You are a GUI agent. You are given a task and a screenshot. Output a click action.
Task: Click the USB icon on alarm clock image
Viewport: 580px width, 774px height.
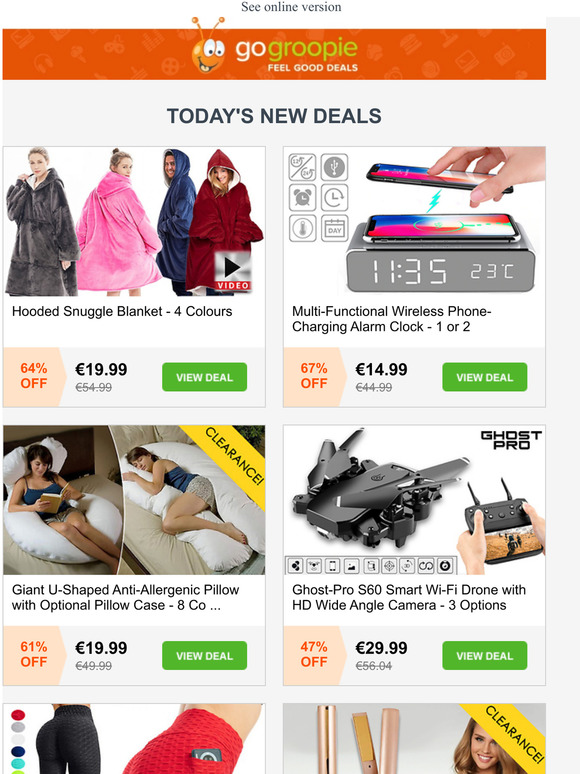tap(335, 167)
